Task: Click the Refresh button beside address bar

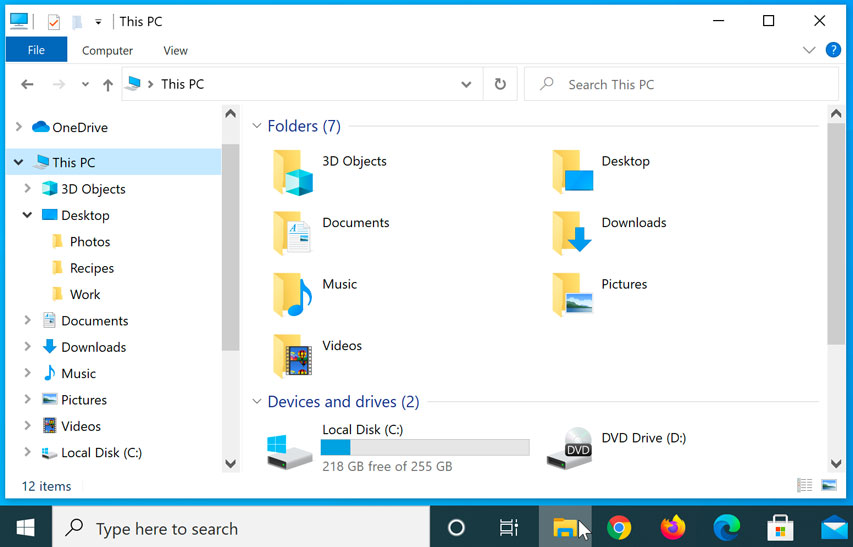Action: [500, 85]
